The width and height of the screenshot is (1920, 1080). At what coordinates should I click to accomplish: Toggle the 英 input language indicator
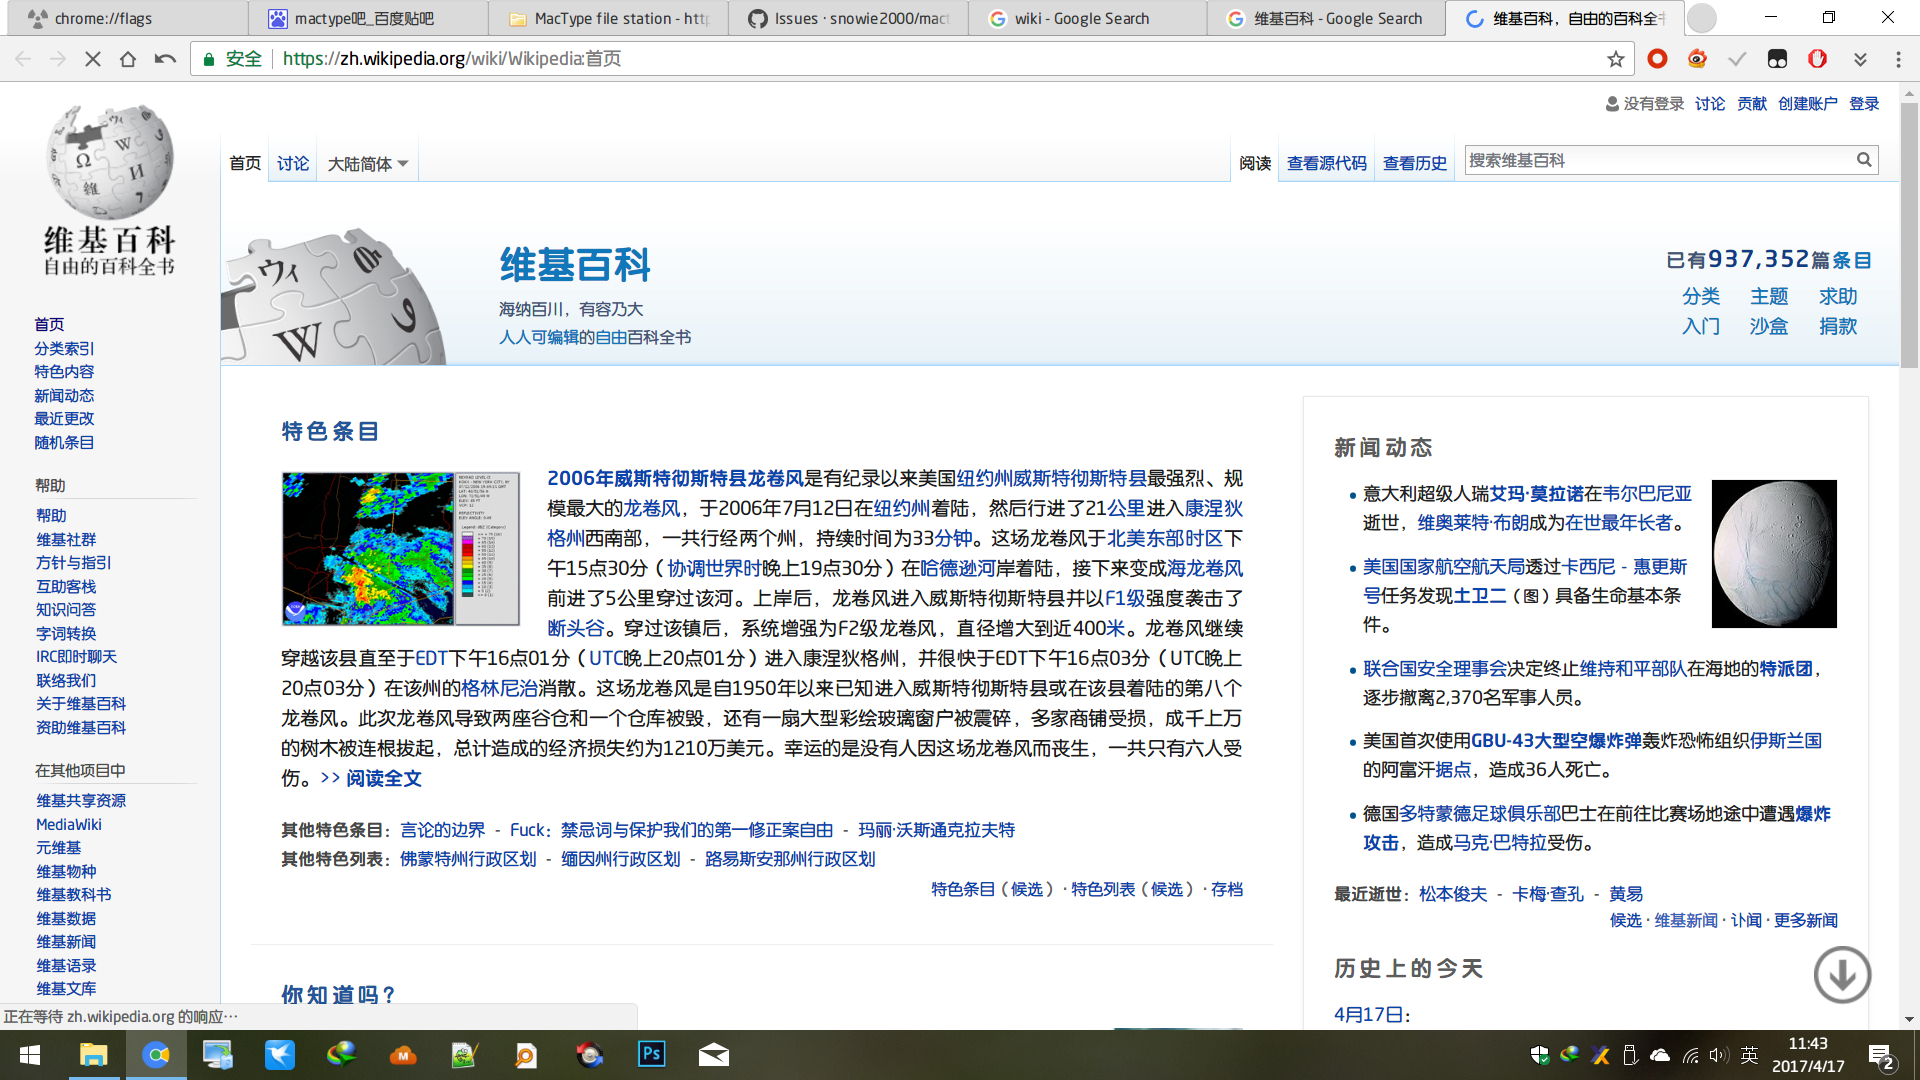pyautogui.click(x=1749, y=1054)
